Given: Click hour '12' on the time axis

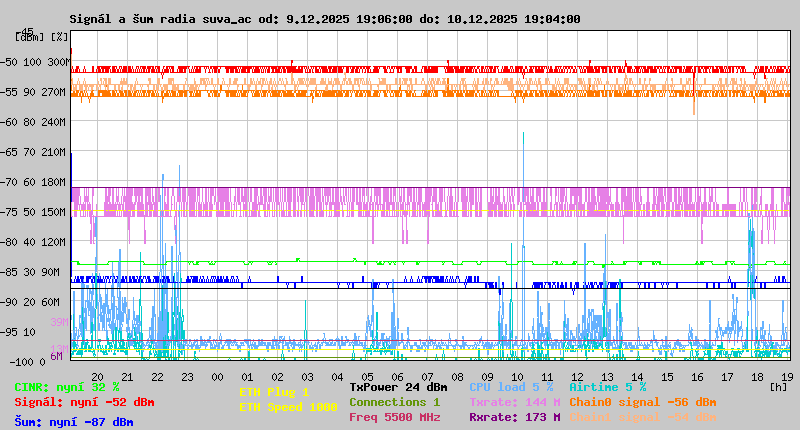Looking at the screenshot, I should tap(577, 377).
